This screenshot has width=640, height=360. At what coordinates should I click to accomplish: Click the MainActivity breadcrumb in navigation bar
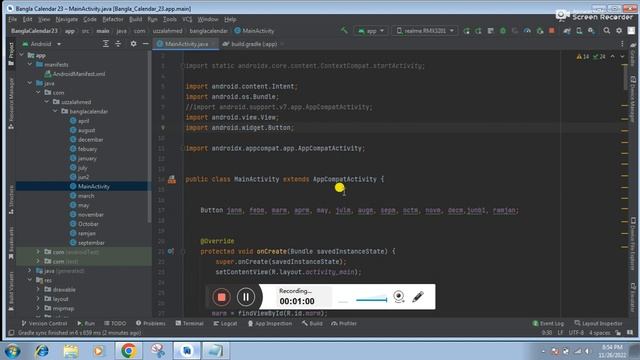(254, 31)
